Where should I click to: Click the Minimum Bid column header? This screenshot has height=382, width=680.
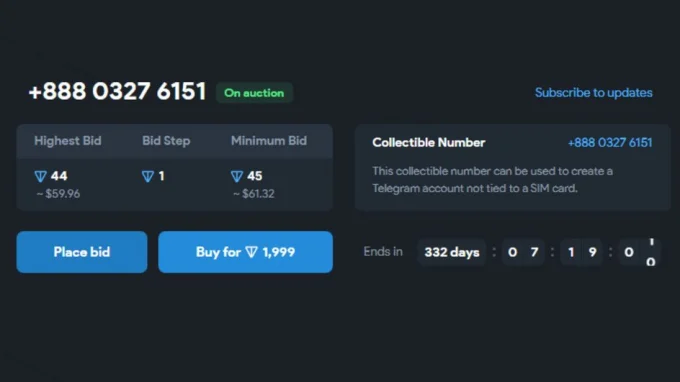[269, 140]
